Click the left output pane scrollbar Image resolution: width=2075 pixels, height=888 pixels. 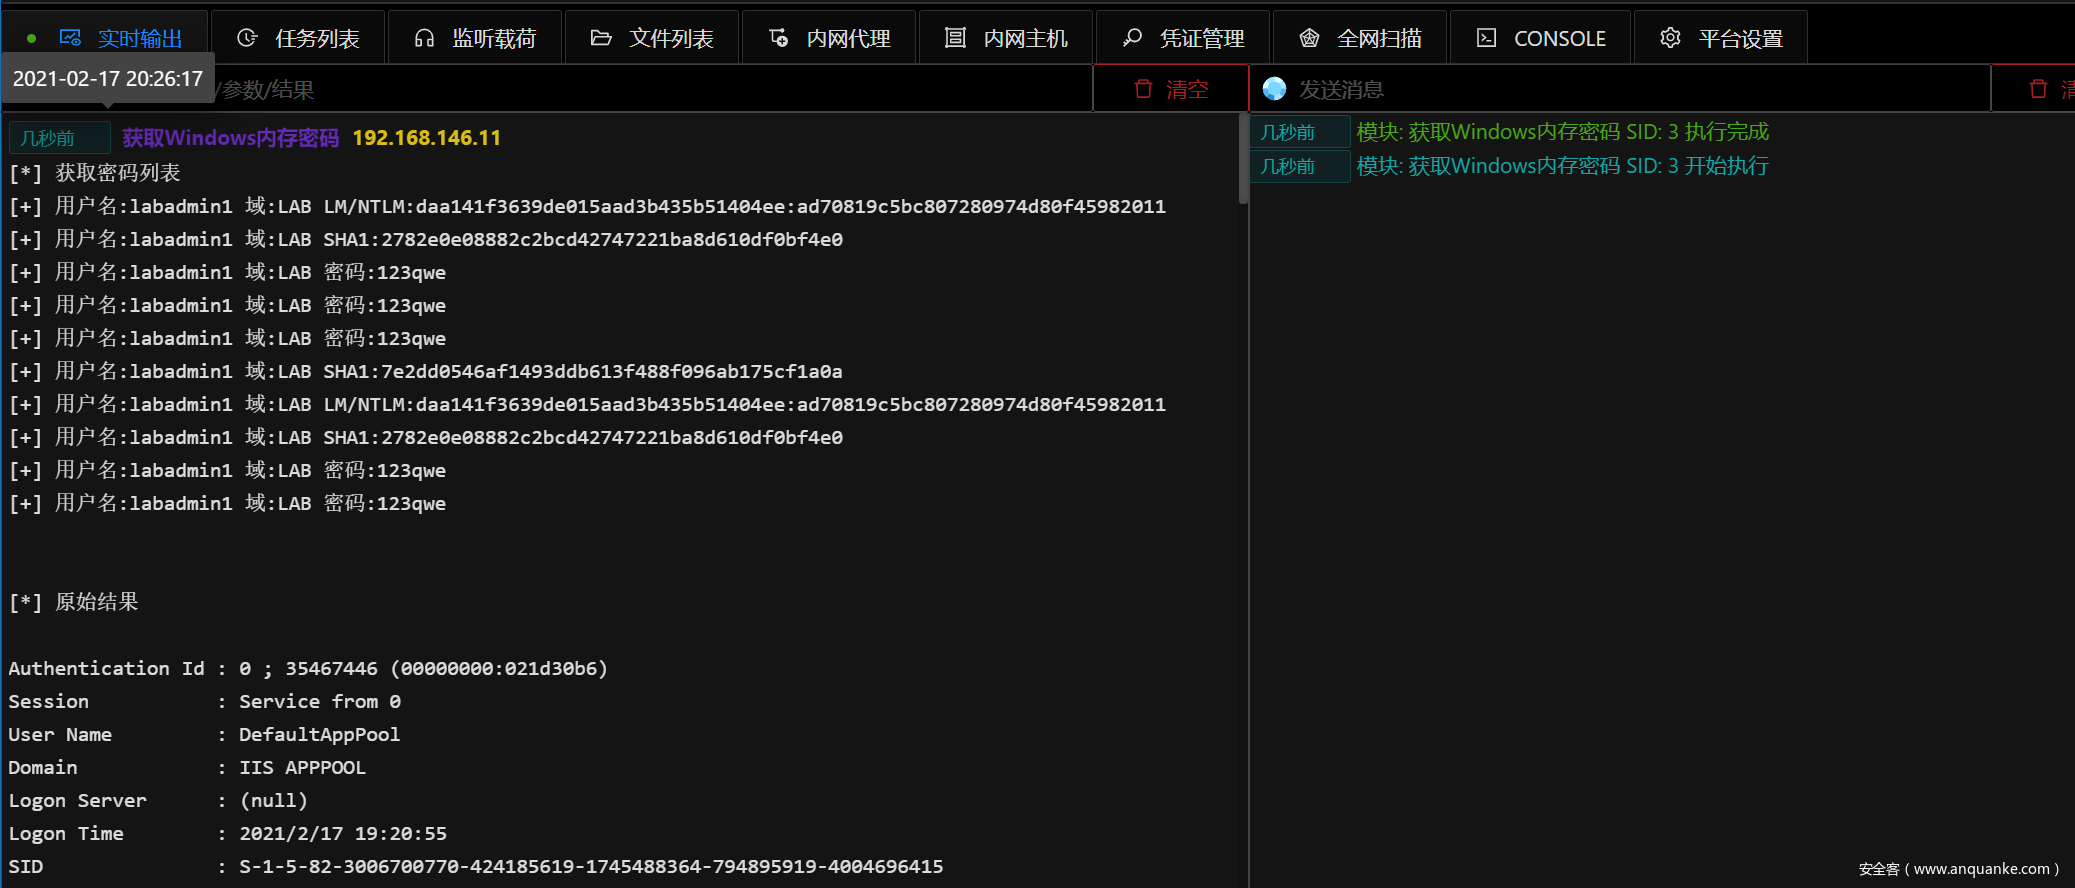pyautogui.click(x=1243, y=160)
